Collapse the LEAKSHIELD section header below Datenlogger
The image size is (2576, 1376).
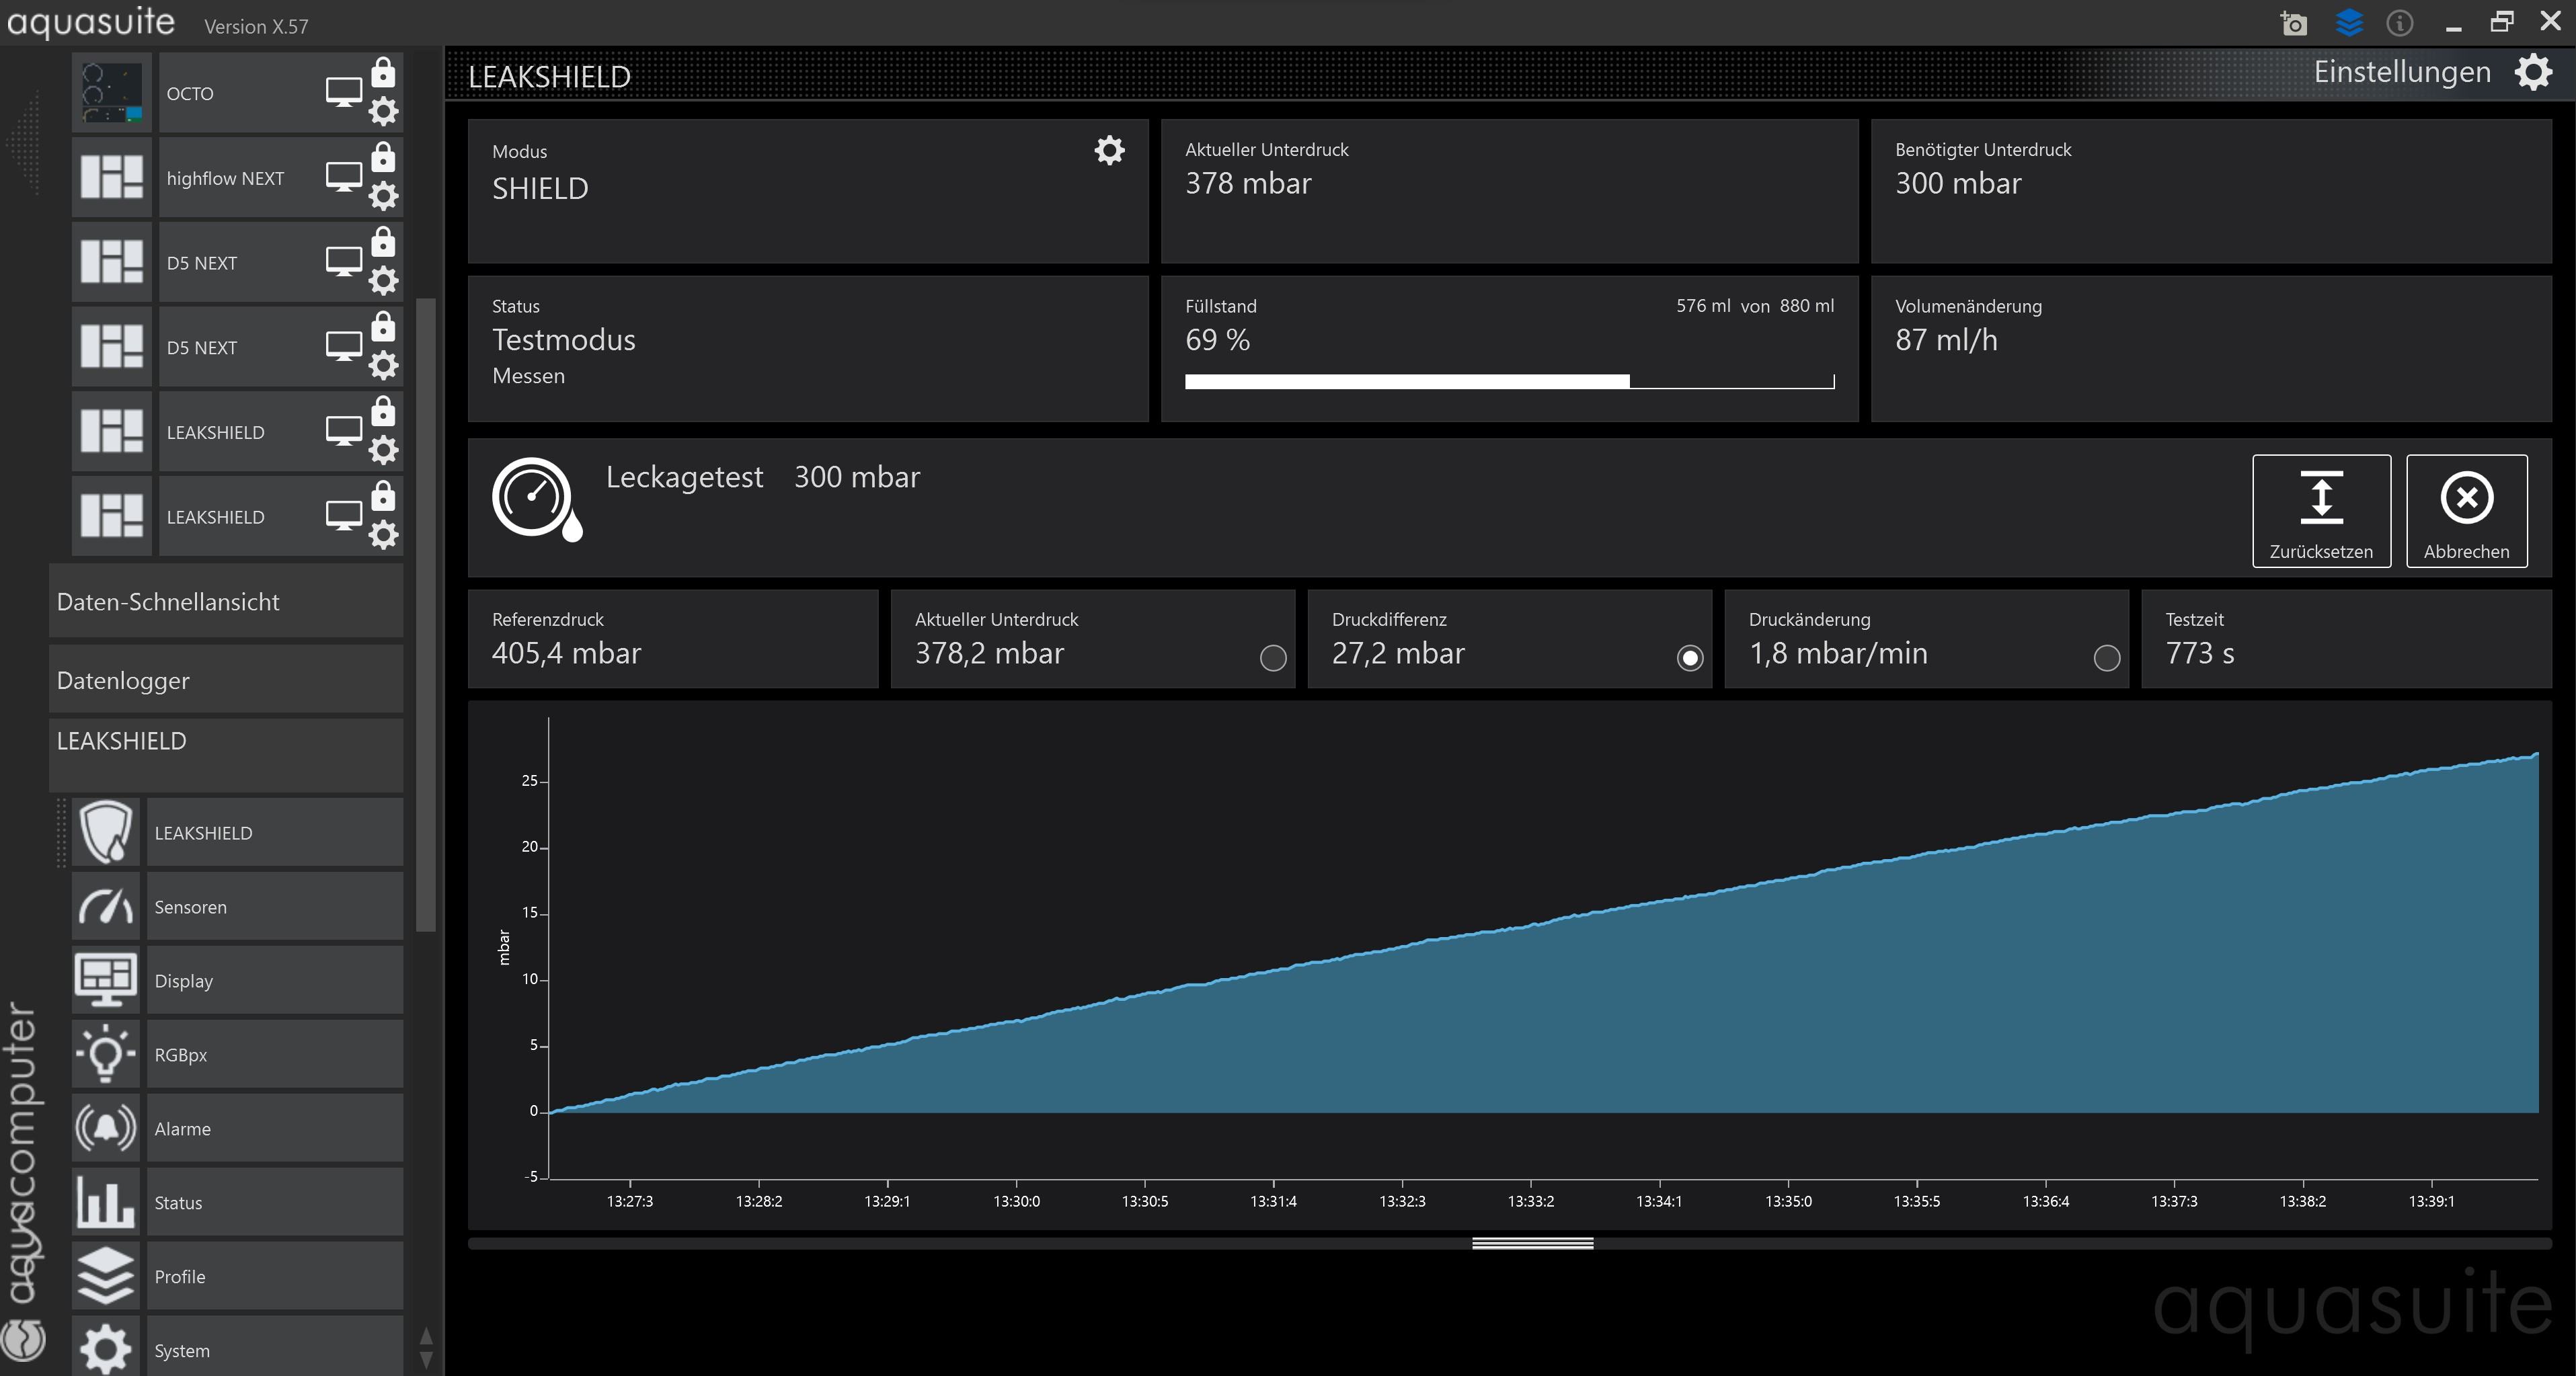(226, 755)
